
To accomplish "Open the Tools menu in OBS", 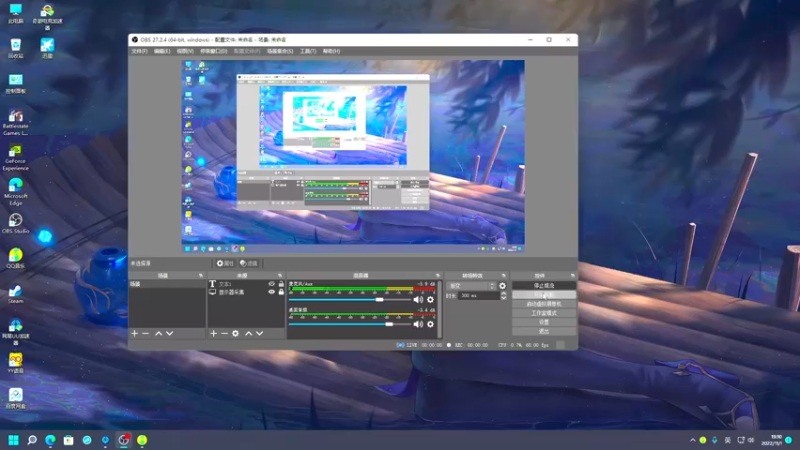I will click(308, 51).
